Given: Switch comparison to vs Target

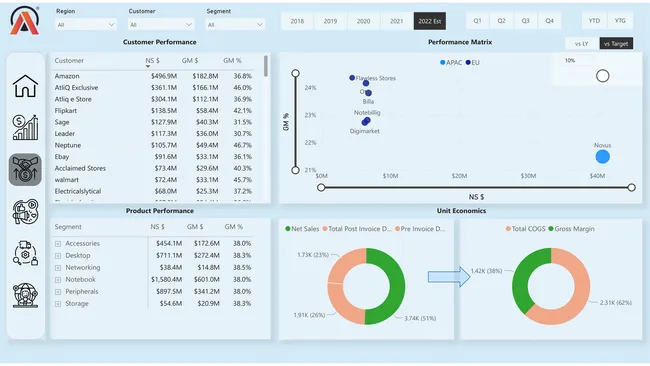Looking at the screenshot, I should click(616, 44).
